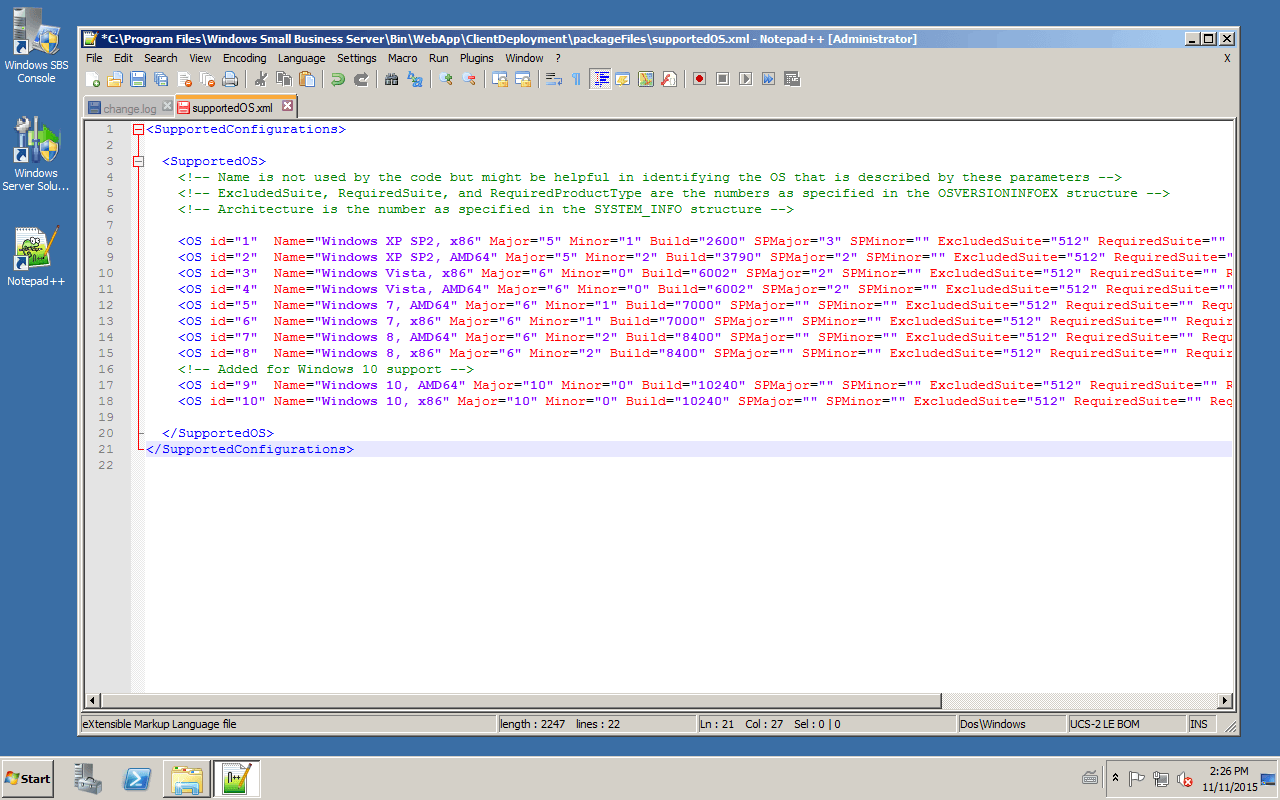1280x800 pixels.
Task: Save current recorded macro icon
Action: (x=792, y=79)
